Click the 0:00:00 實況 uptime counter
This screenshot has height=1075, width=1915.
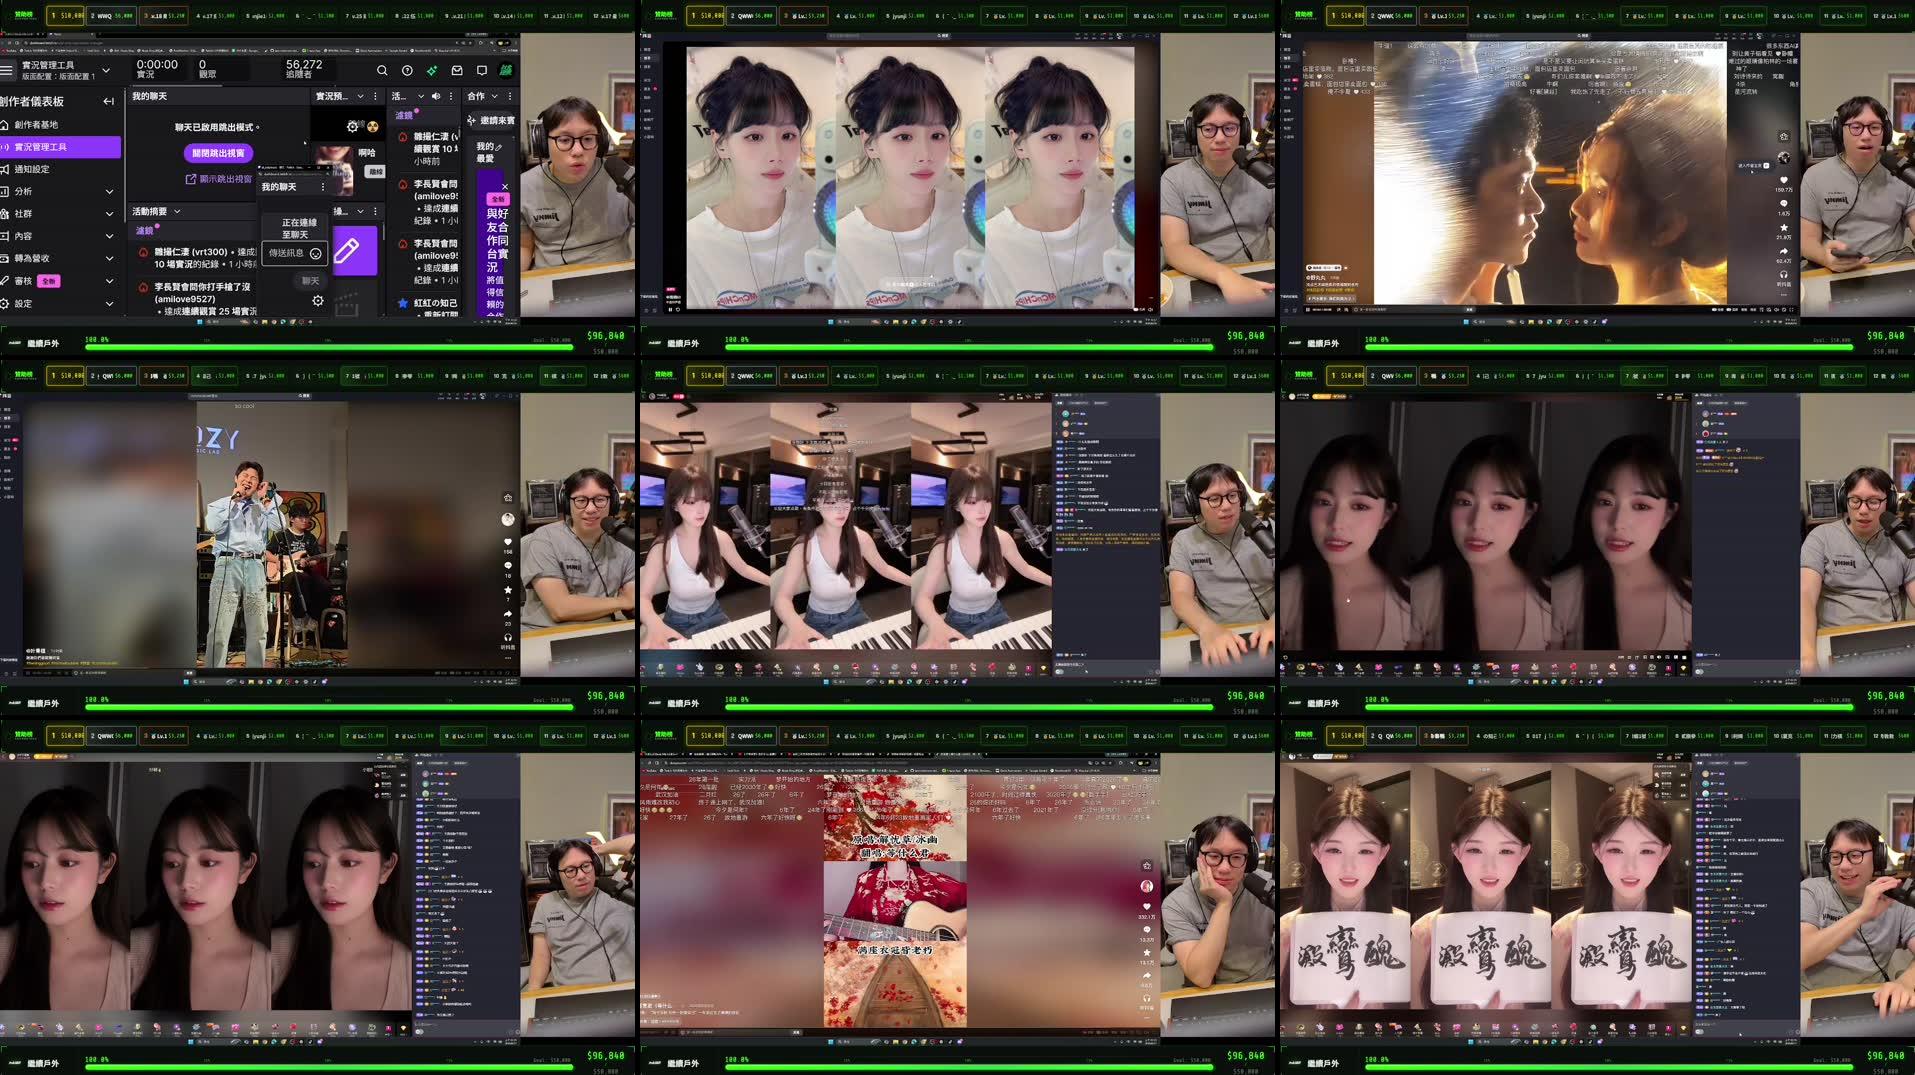(x=157, y=69)
